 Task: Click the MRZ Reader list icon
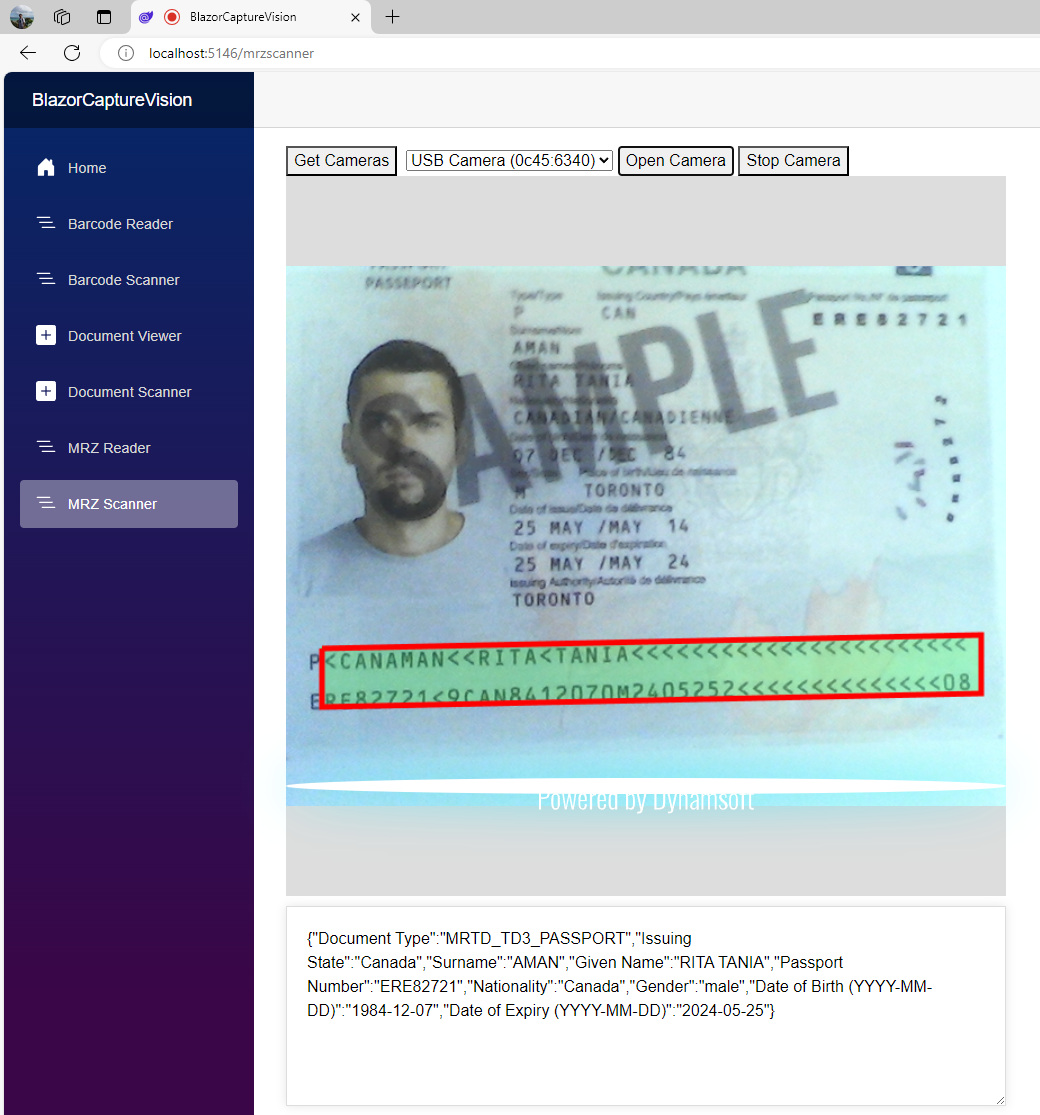coord(46,448)
